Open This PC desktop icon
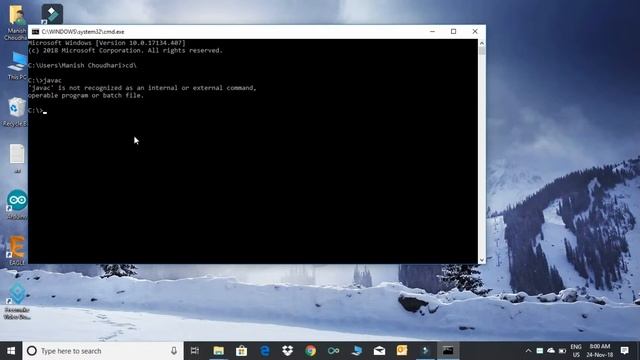Screen dimensions: 640x360 [17, 65]
